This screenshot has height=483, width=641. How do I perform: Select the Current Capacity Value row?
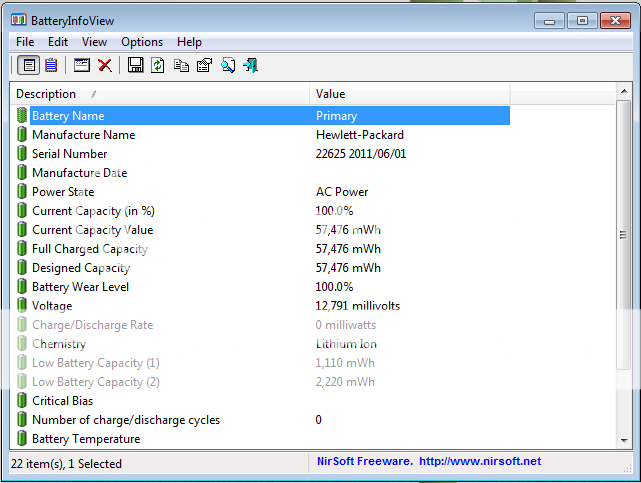click(x=262, y=230)
